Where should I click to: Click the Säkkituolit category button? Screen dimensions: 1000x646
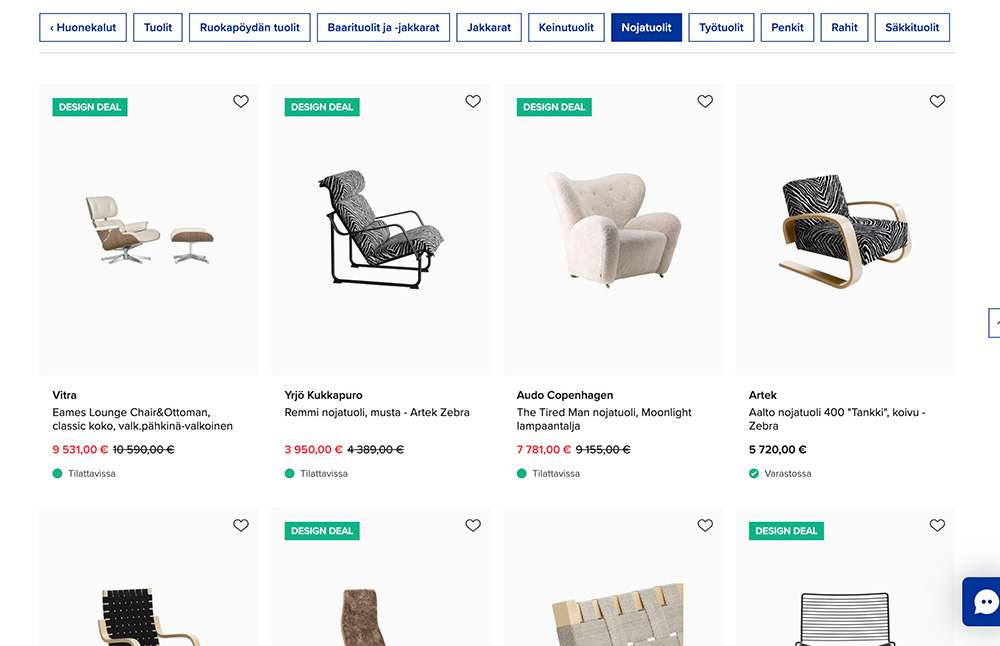click(911, 27)
